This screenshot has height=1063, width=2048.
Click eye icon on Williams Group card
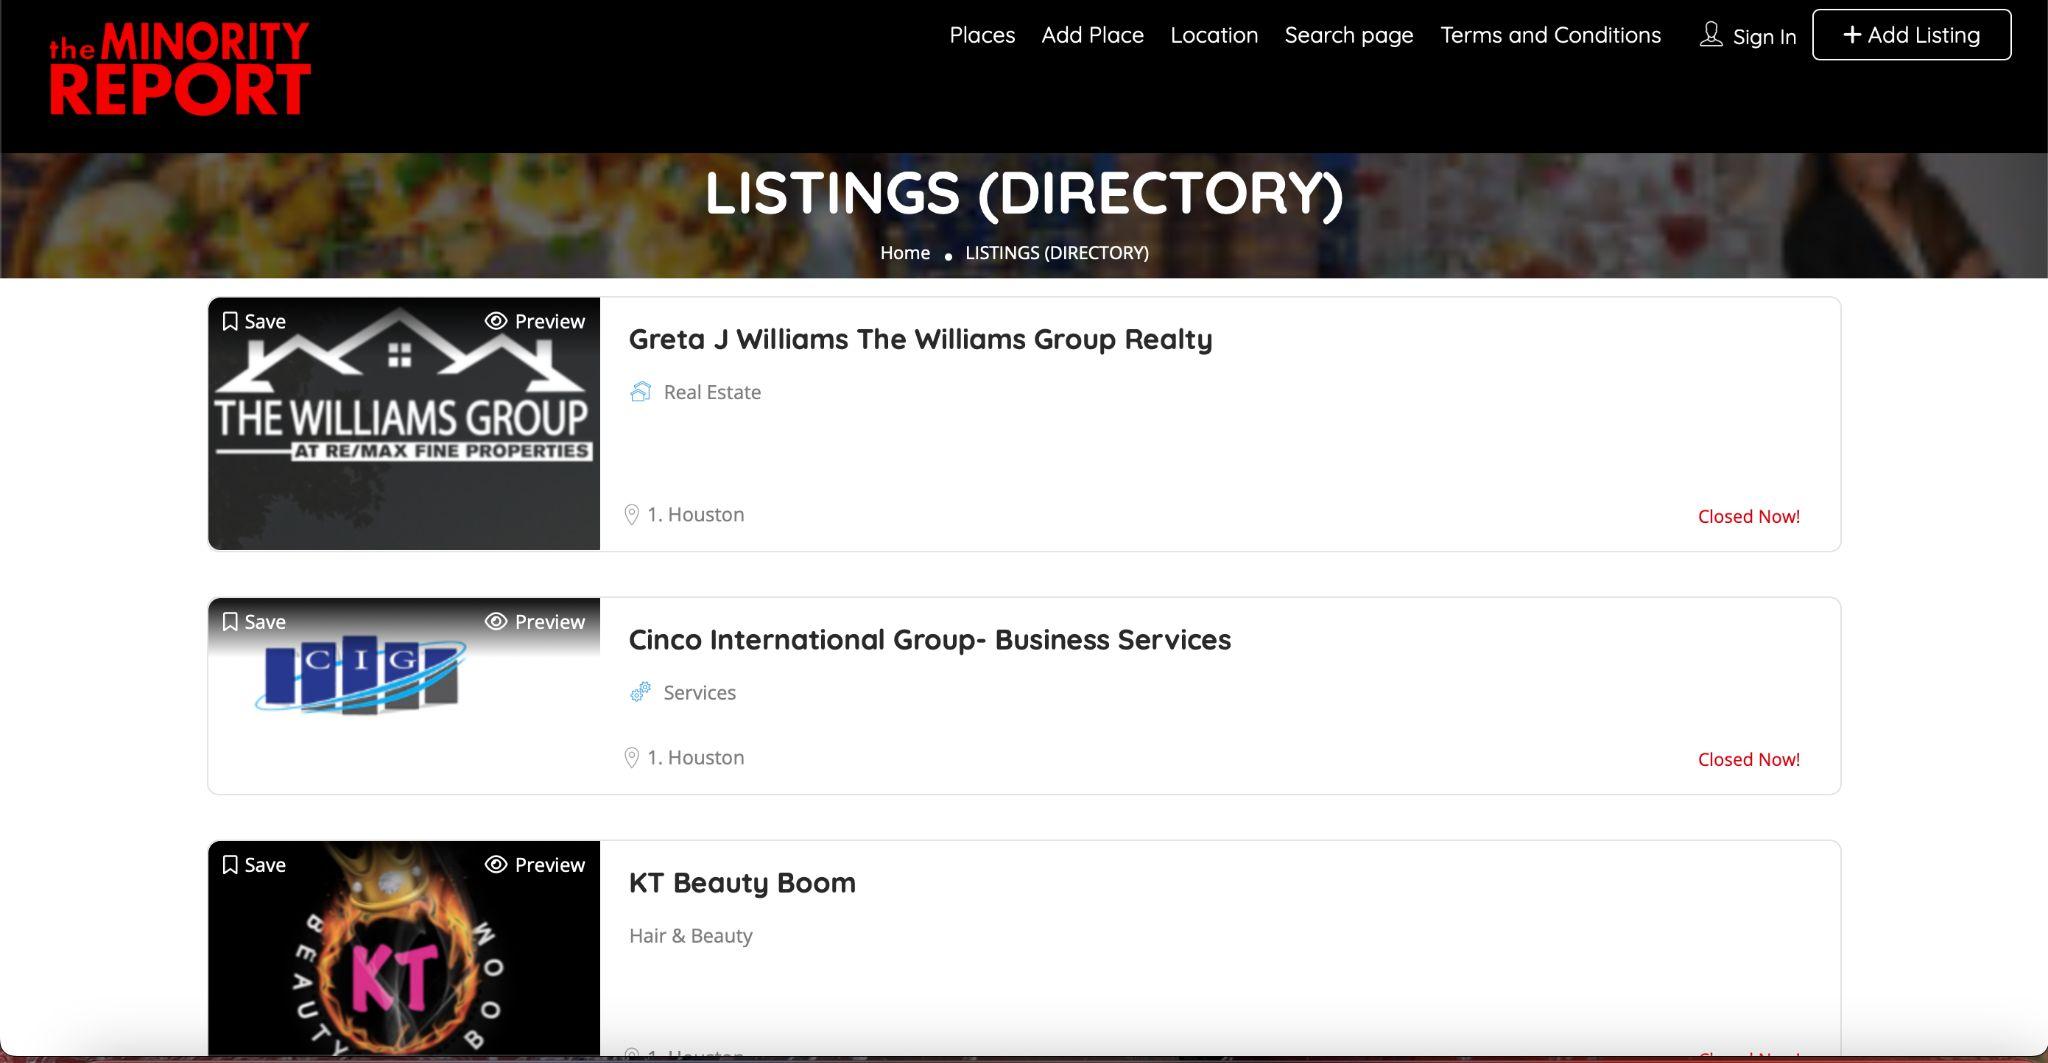496,321
